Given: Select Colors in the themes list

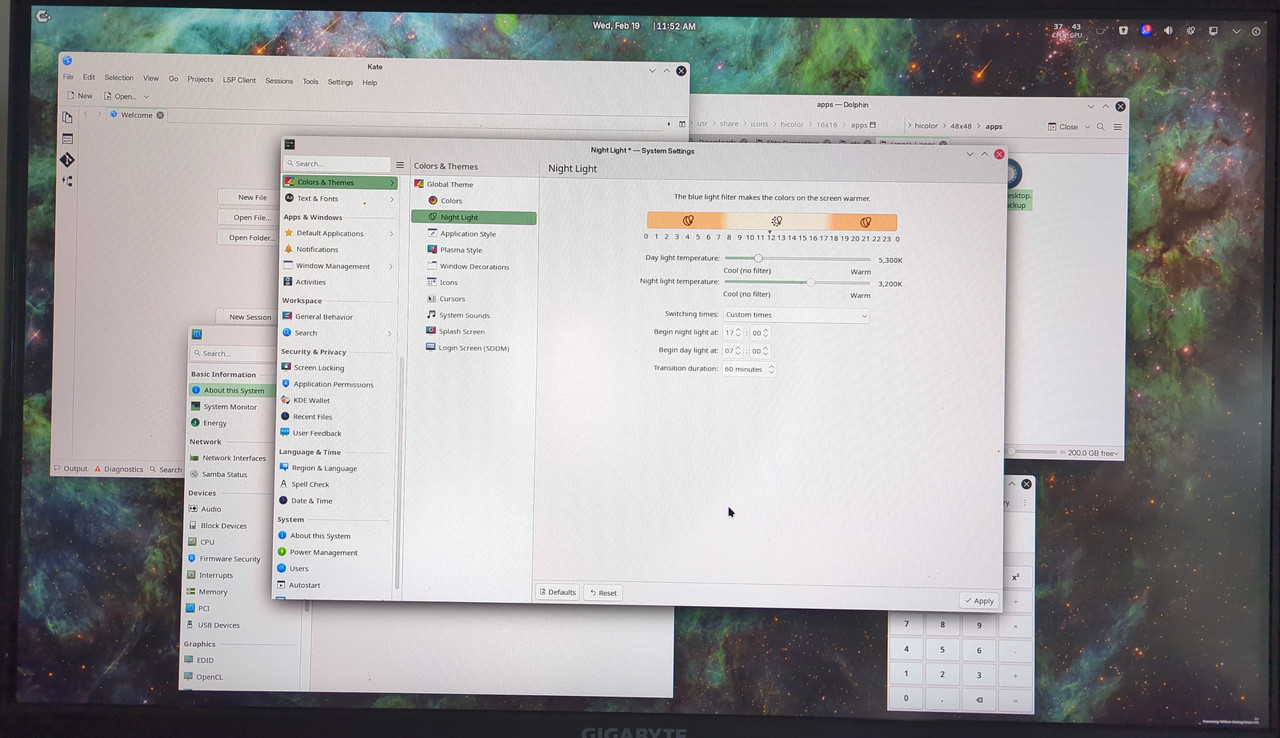Looking at the screenshot, I should [474, 200].
